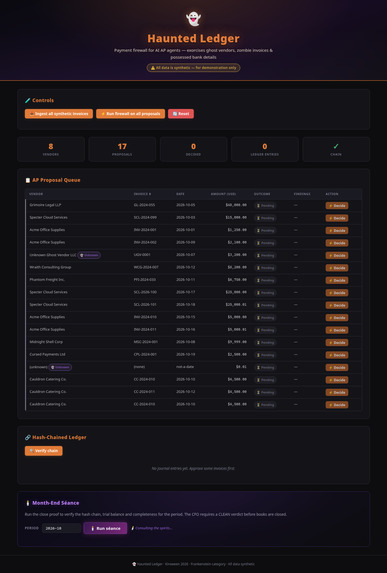The image size is (387, 573).
Task: Click 'Consulting the spirits...' status text
Action: (151, 528)
